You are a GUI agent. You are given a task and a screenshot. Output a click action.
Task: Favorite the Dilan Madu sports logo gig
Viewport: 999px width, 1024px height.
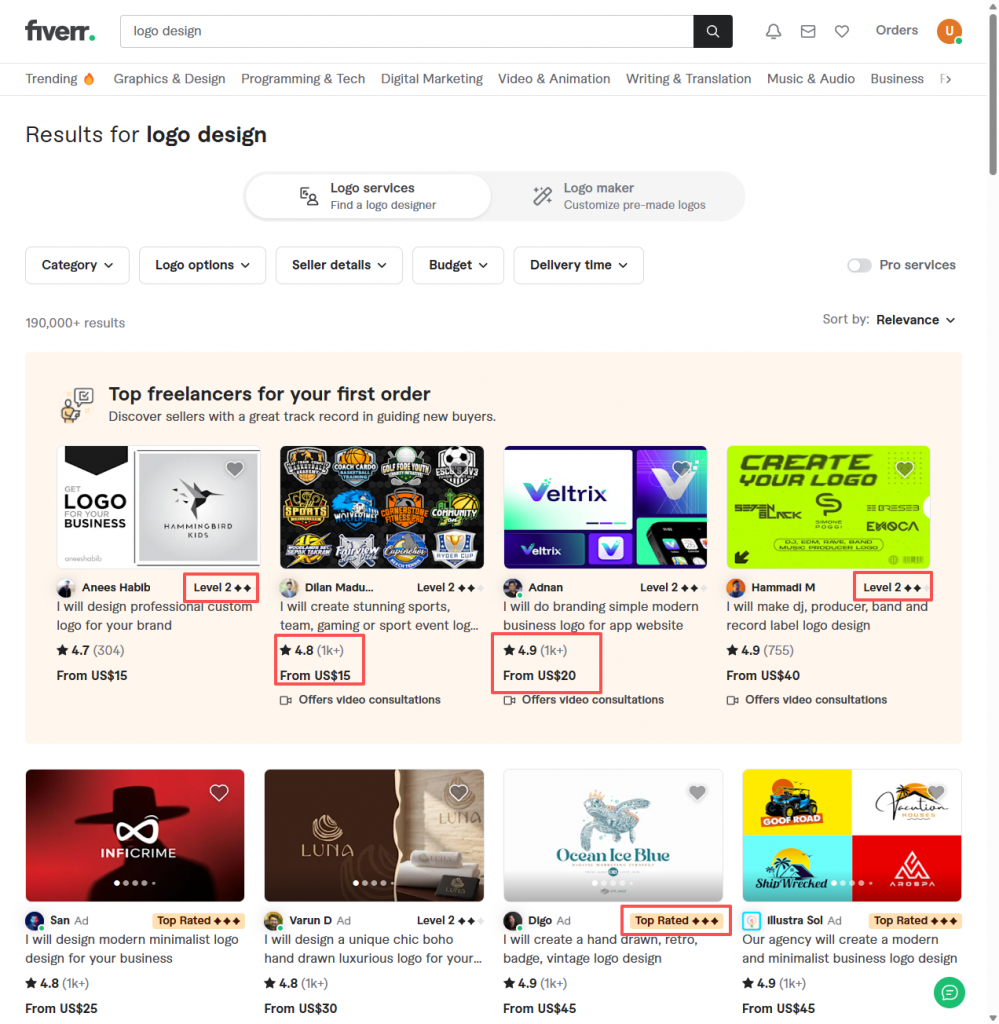458,469
